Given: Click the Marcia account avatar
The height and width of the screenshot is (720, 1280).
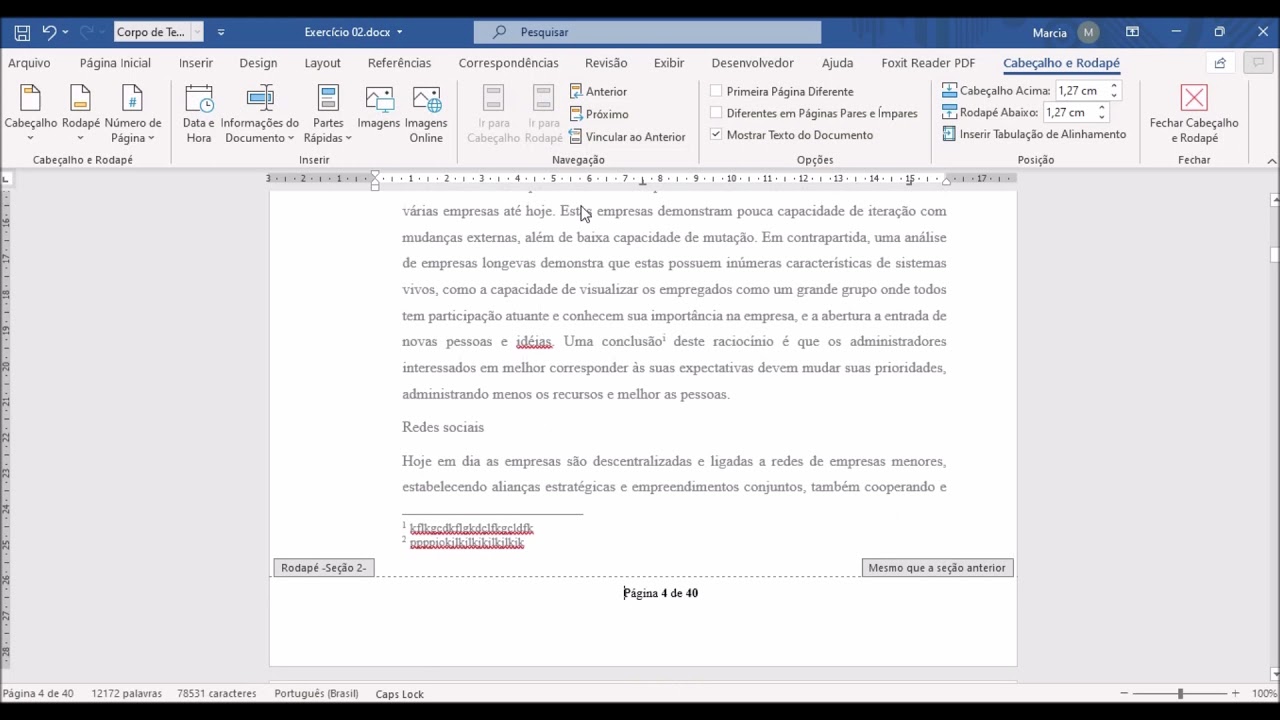Looking at the screenshot, I should (x=1088, y=32).
